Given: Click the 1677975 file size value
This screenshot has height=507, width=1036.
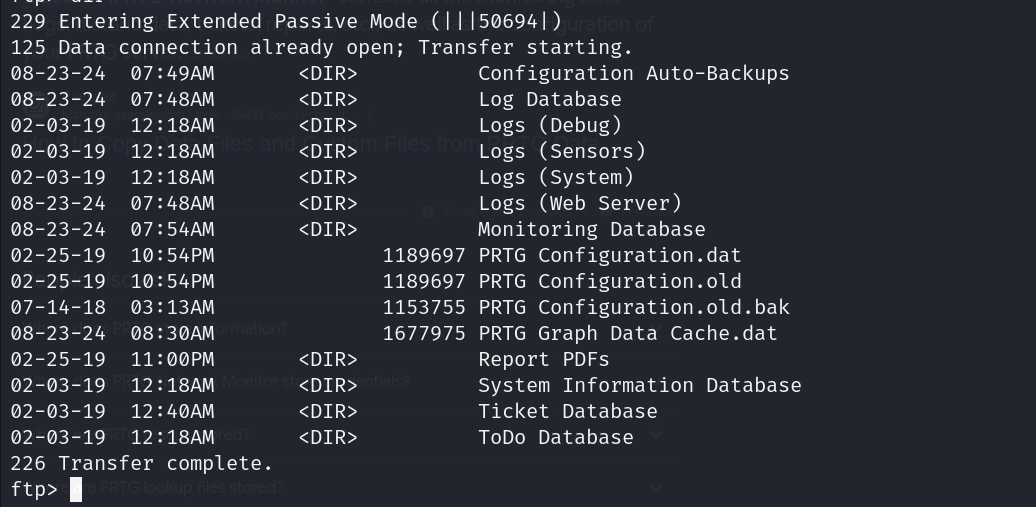Looking at the screenshot, I should (x=424, y=333).
